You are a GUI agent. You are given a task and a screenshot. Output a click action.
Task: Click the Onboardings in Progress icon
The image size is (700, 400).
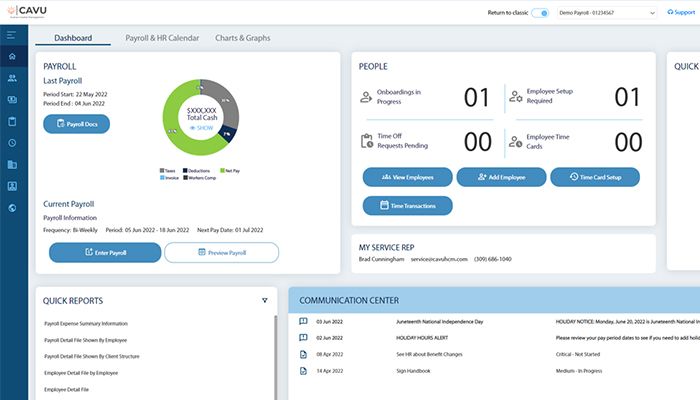(367, 97)
